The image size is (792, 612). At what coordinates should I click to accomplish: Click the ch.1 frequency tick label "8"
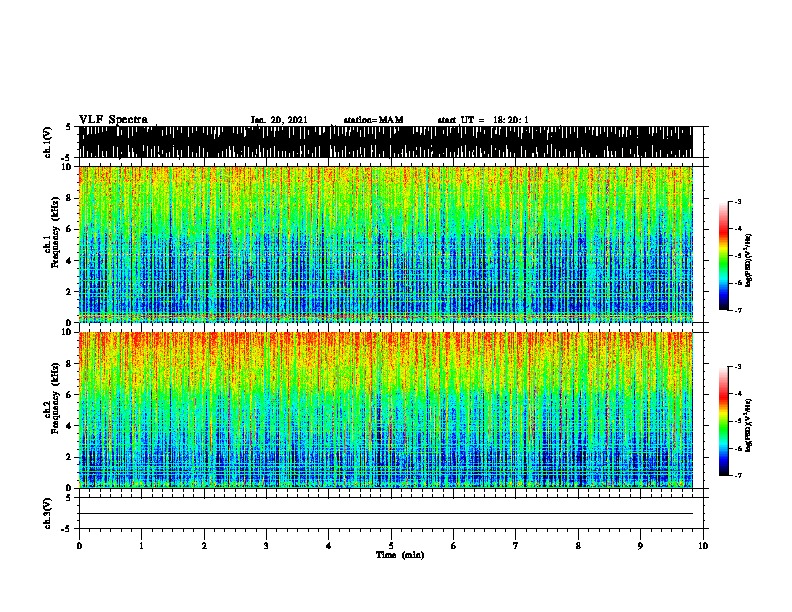coord(70,198)
